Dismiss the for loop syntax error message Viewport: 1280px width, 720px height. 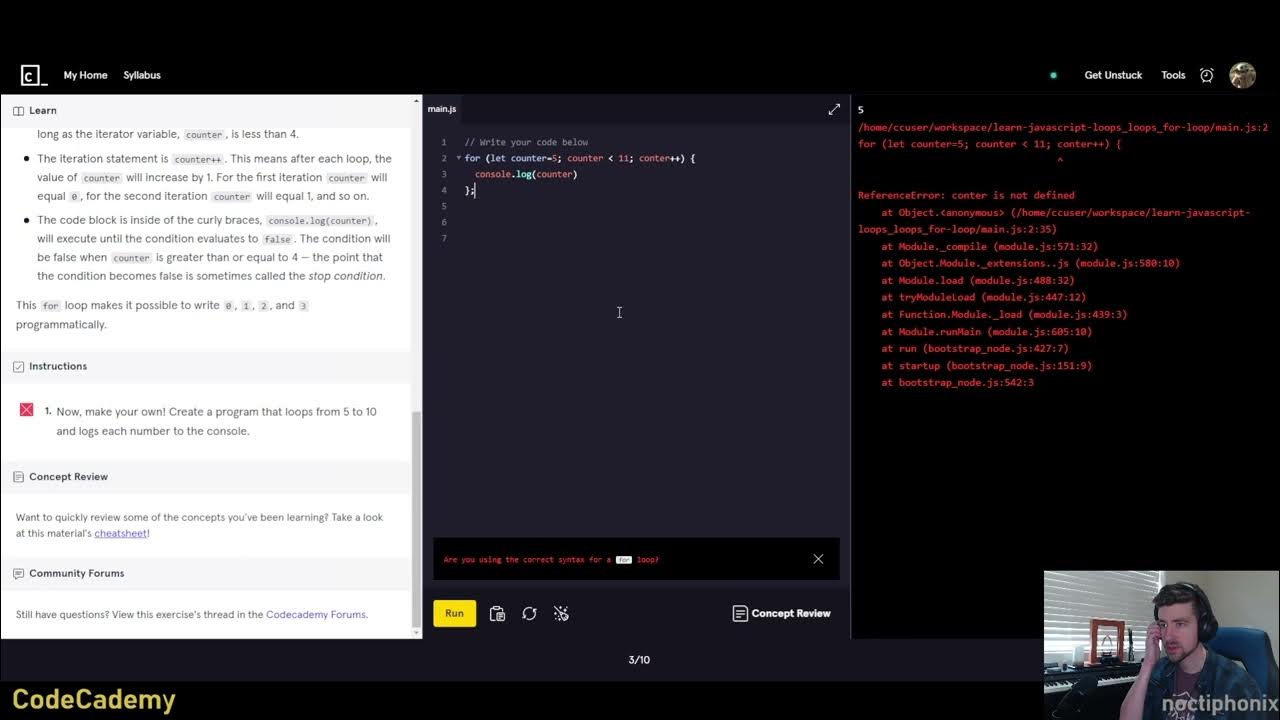click(x=818, y=559)
